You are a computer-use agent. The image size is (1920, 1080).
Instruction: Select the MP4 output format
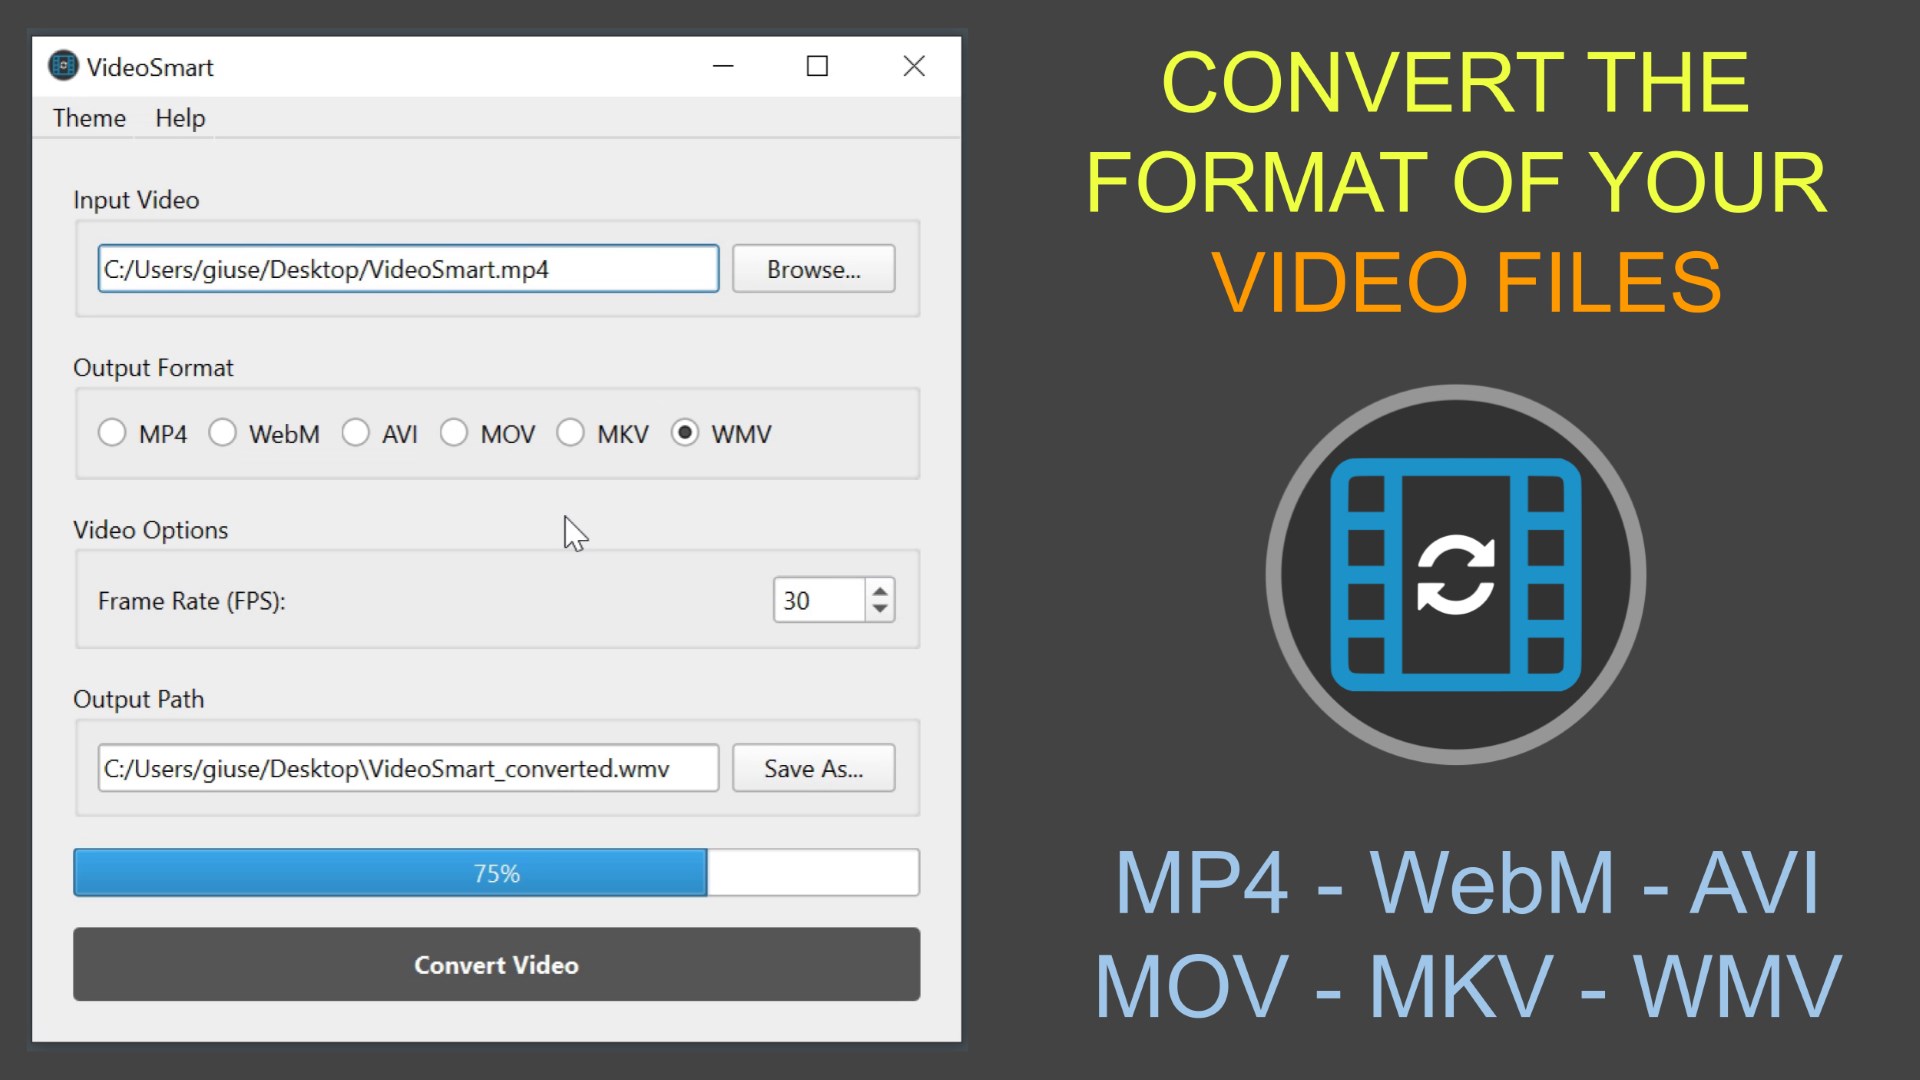(112, 433)
